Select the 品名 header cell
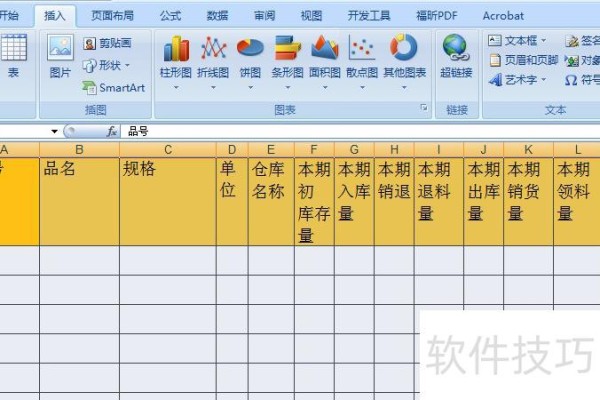The image size is (600, 400). (79, 201)
